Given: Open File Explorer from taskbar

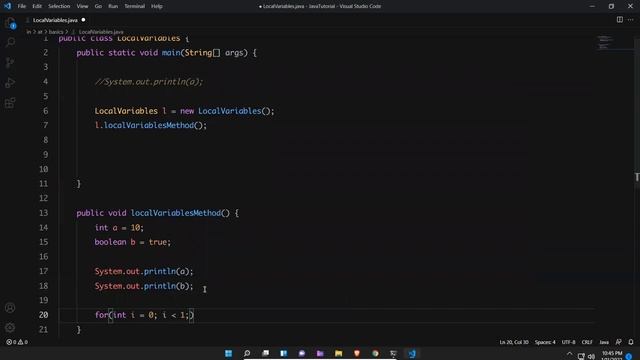Looking at the screenshot, I should [338, 353].
